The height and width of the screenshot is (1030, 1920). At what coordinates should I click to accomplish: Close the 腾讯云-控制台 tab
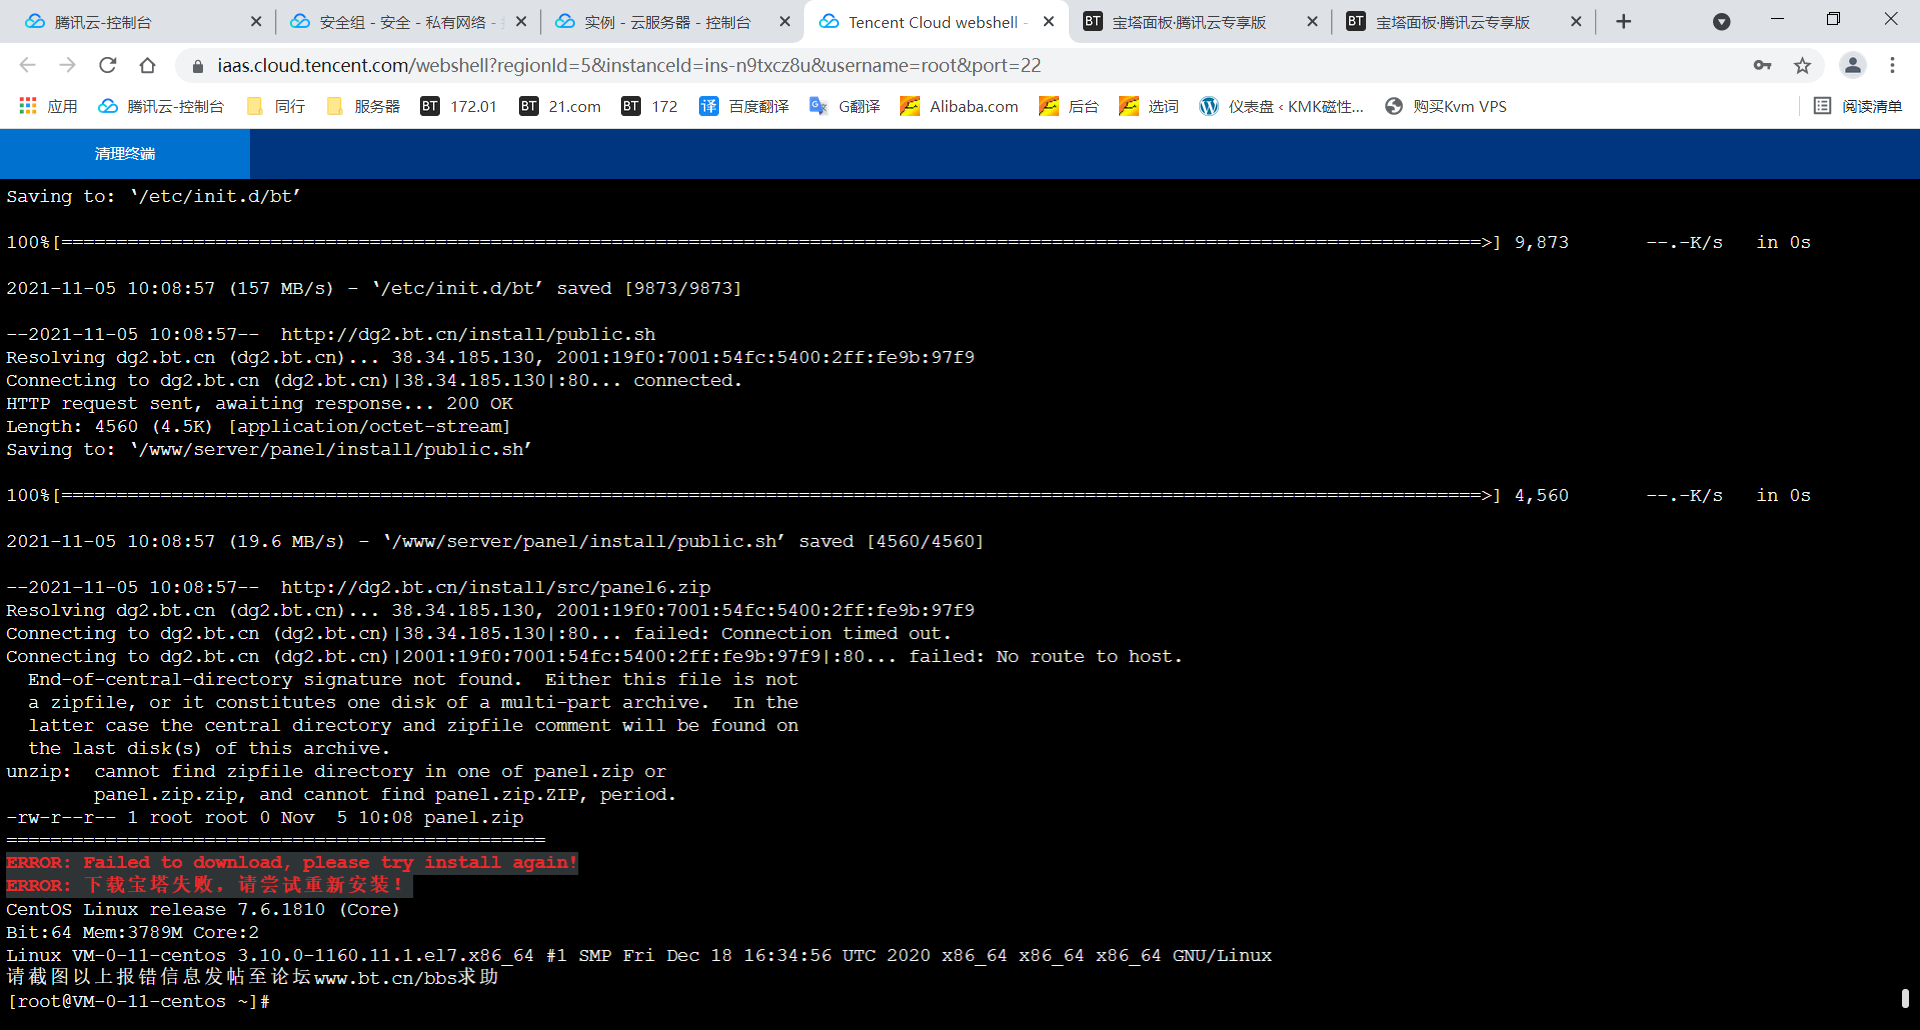(256, 22)
